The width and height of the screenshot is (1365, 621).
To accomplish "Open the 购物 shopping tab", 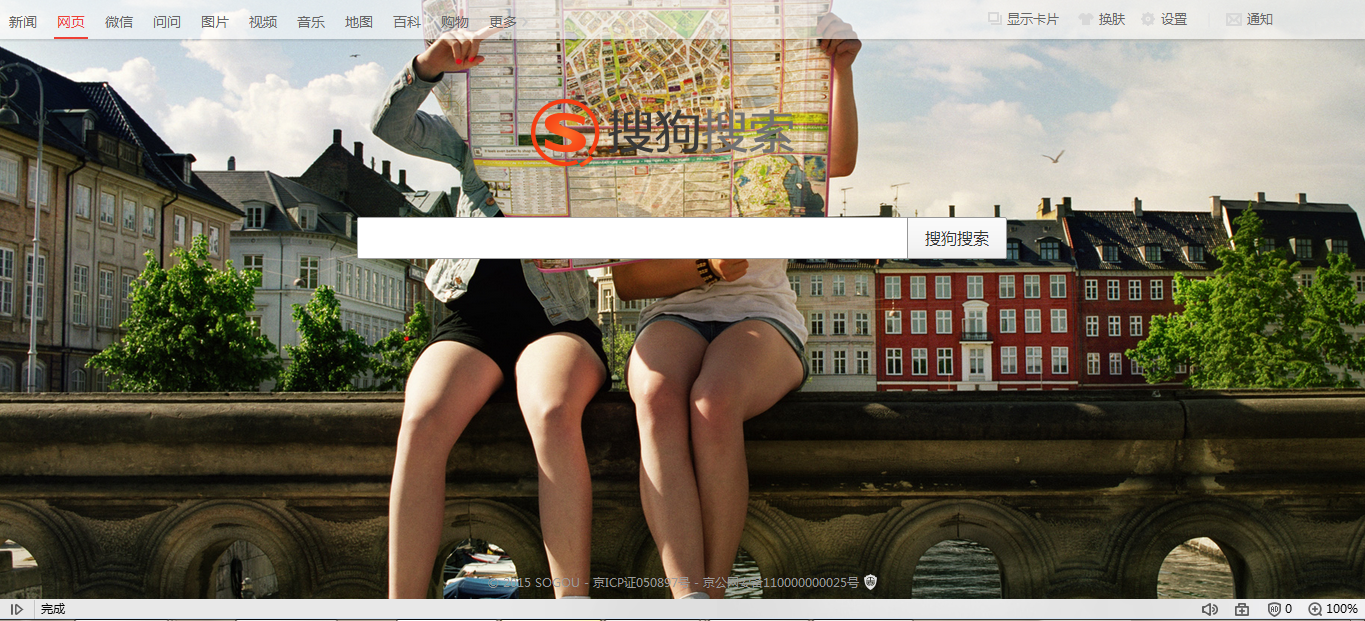I will 455,21.
